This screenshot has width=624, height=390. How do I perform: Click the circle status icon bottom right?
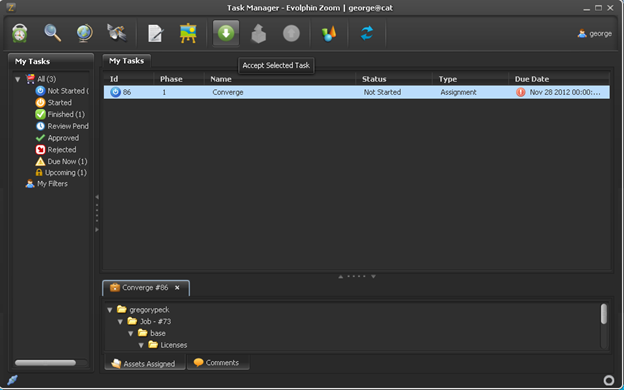[x=609, y=380]
